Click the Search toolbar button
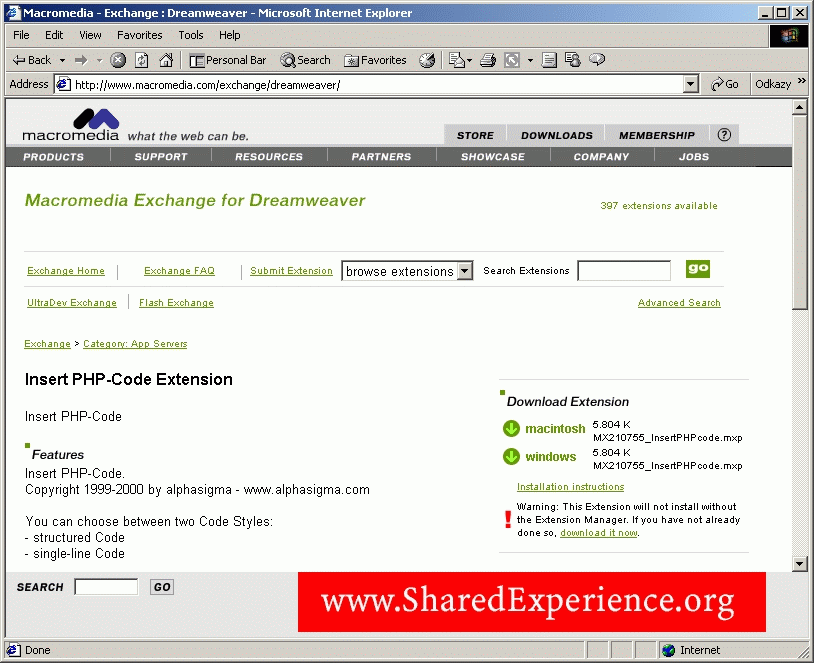 tap(305, 60)
